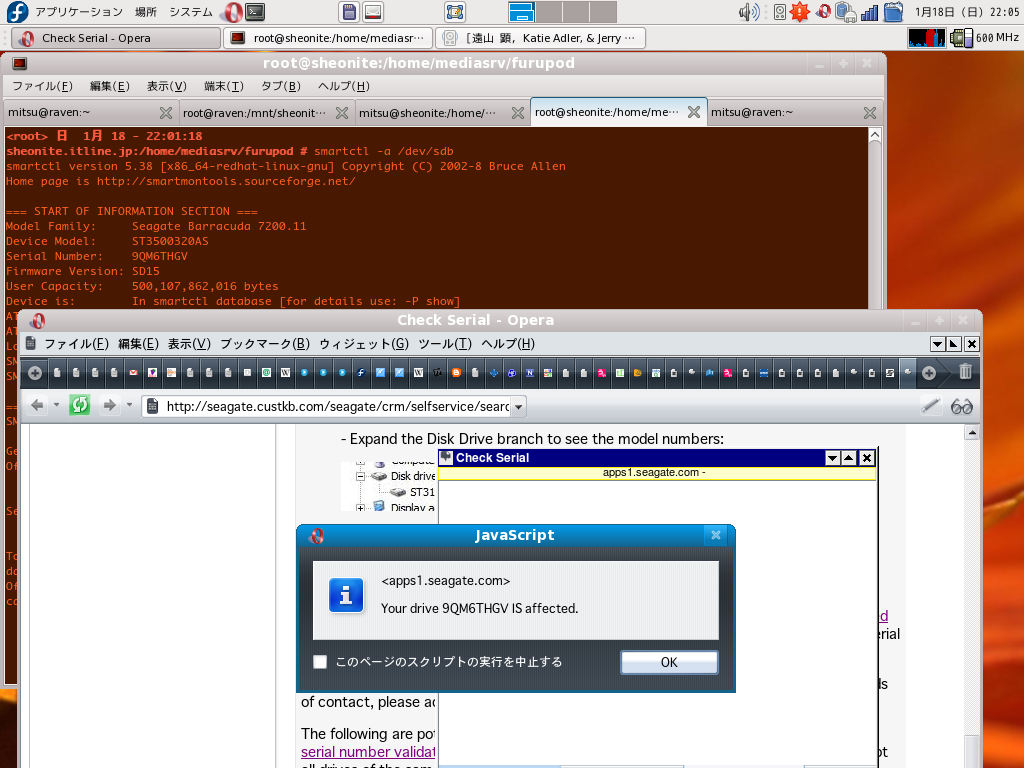Click the serial number validation link
Image resolution: width=1024 pixels, height=768 pixels.
tap(369, 752)
